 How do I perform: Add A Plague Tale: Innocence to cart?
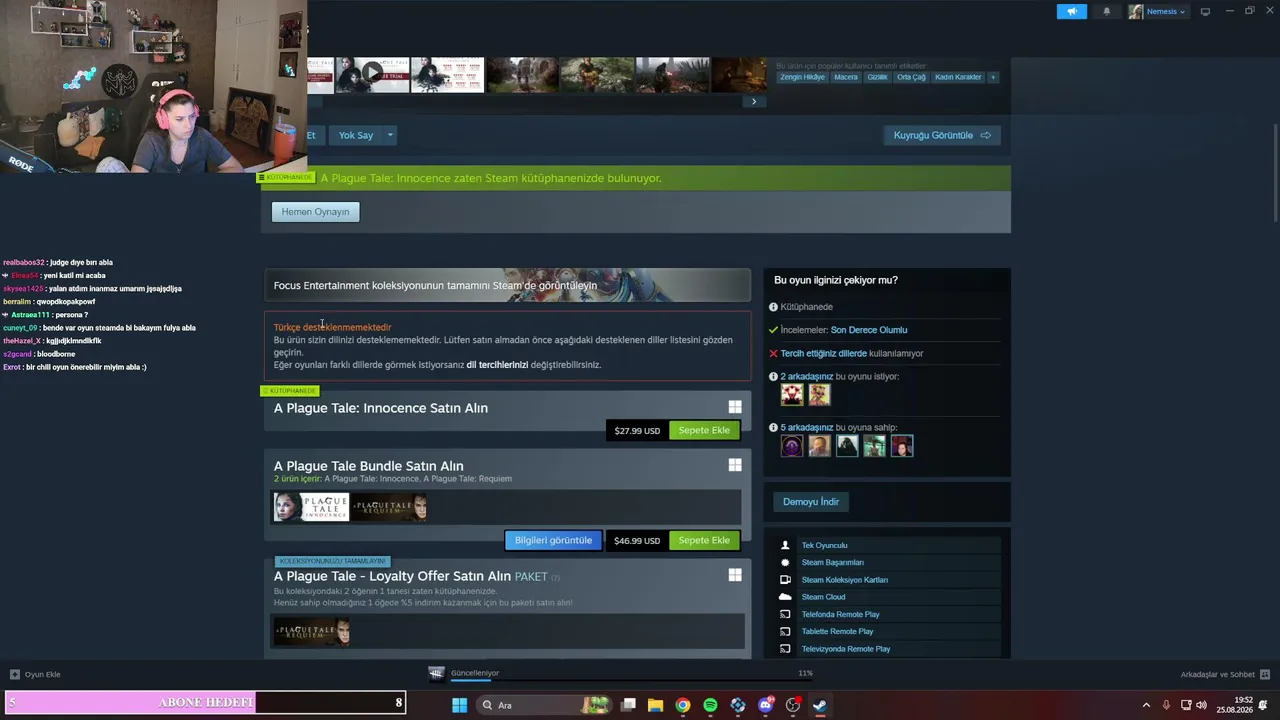[704, 430]
